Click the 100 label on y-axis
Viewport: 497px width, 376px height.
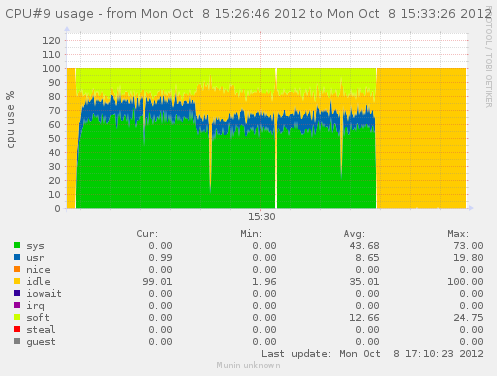pos(51,69)
